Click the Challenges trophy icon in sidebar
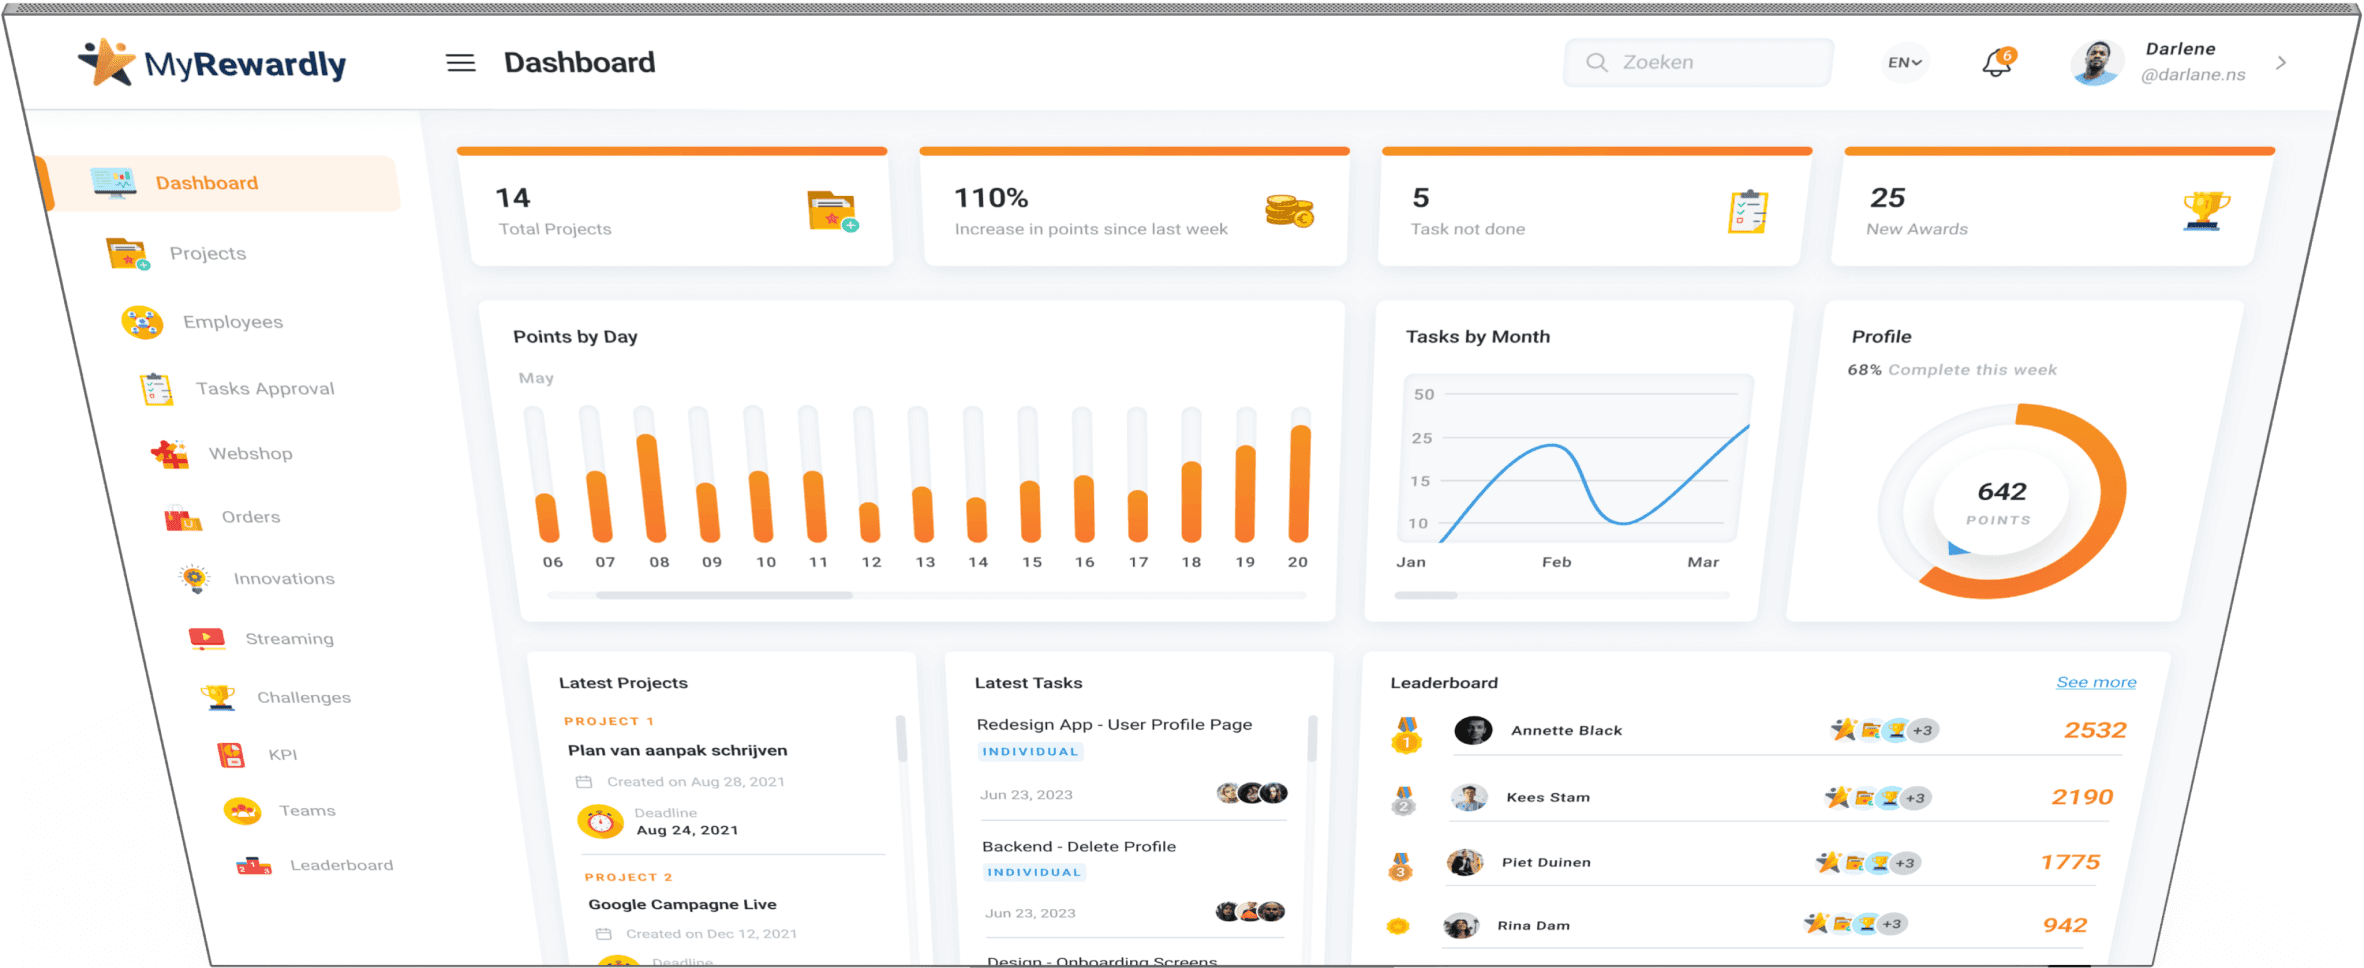This screenshot has height=968, width=2364. point(218,697)
